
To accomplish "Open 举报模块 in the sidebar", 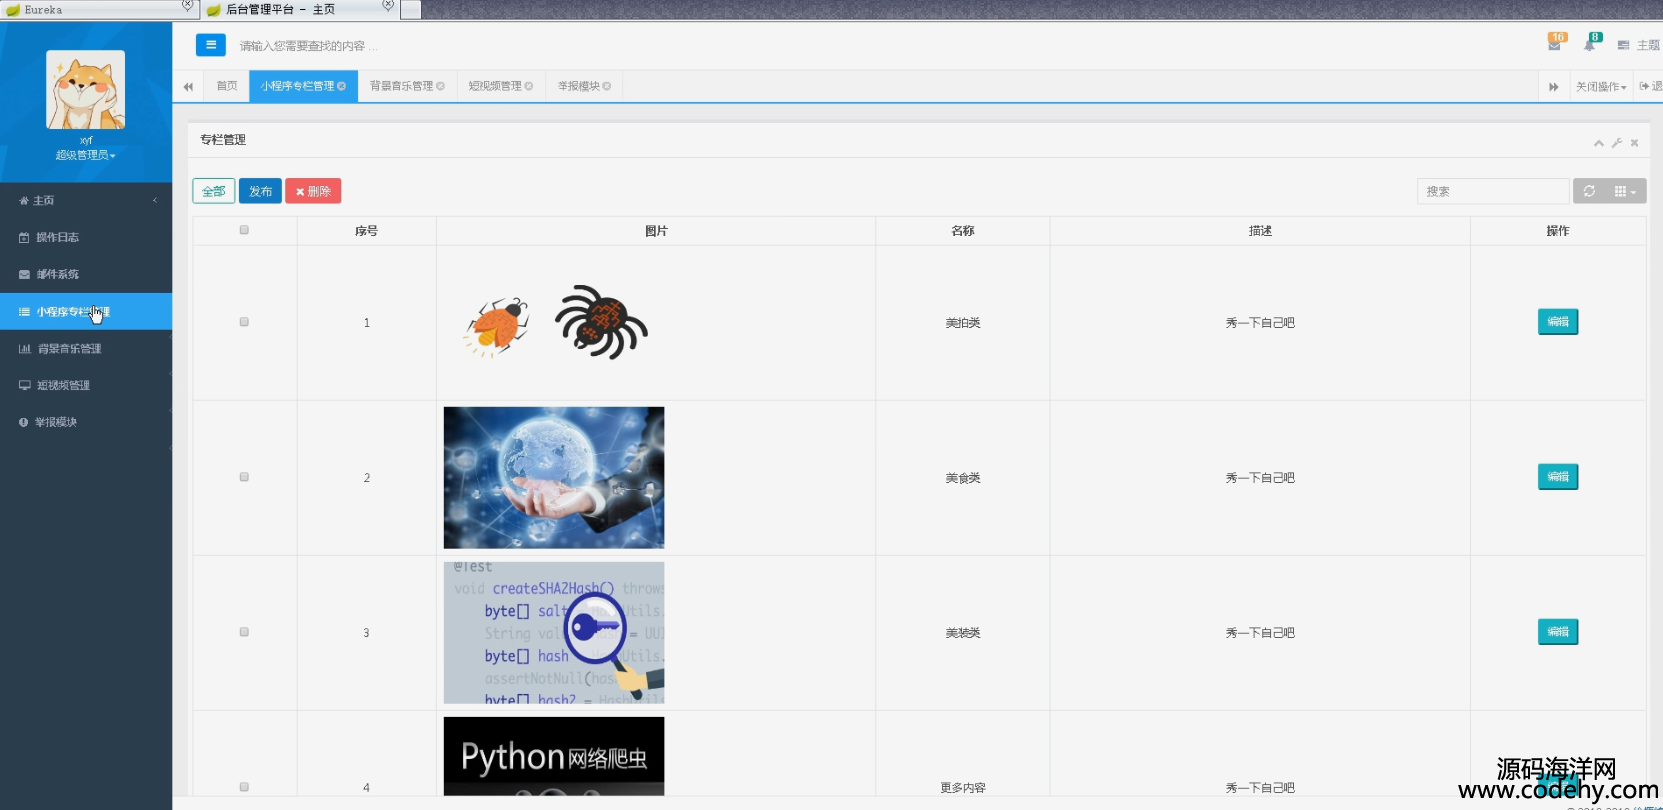I will coord(86,422).
